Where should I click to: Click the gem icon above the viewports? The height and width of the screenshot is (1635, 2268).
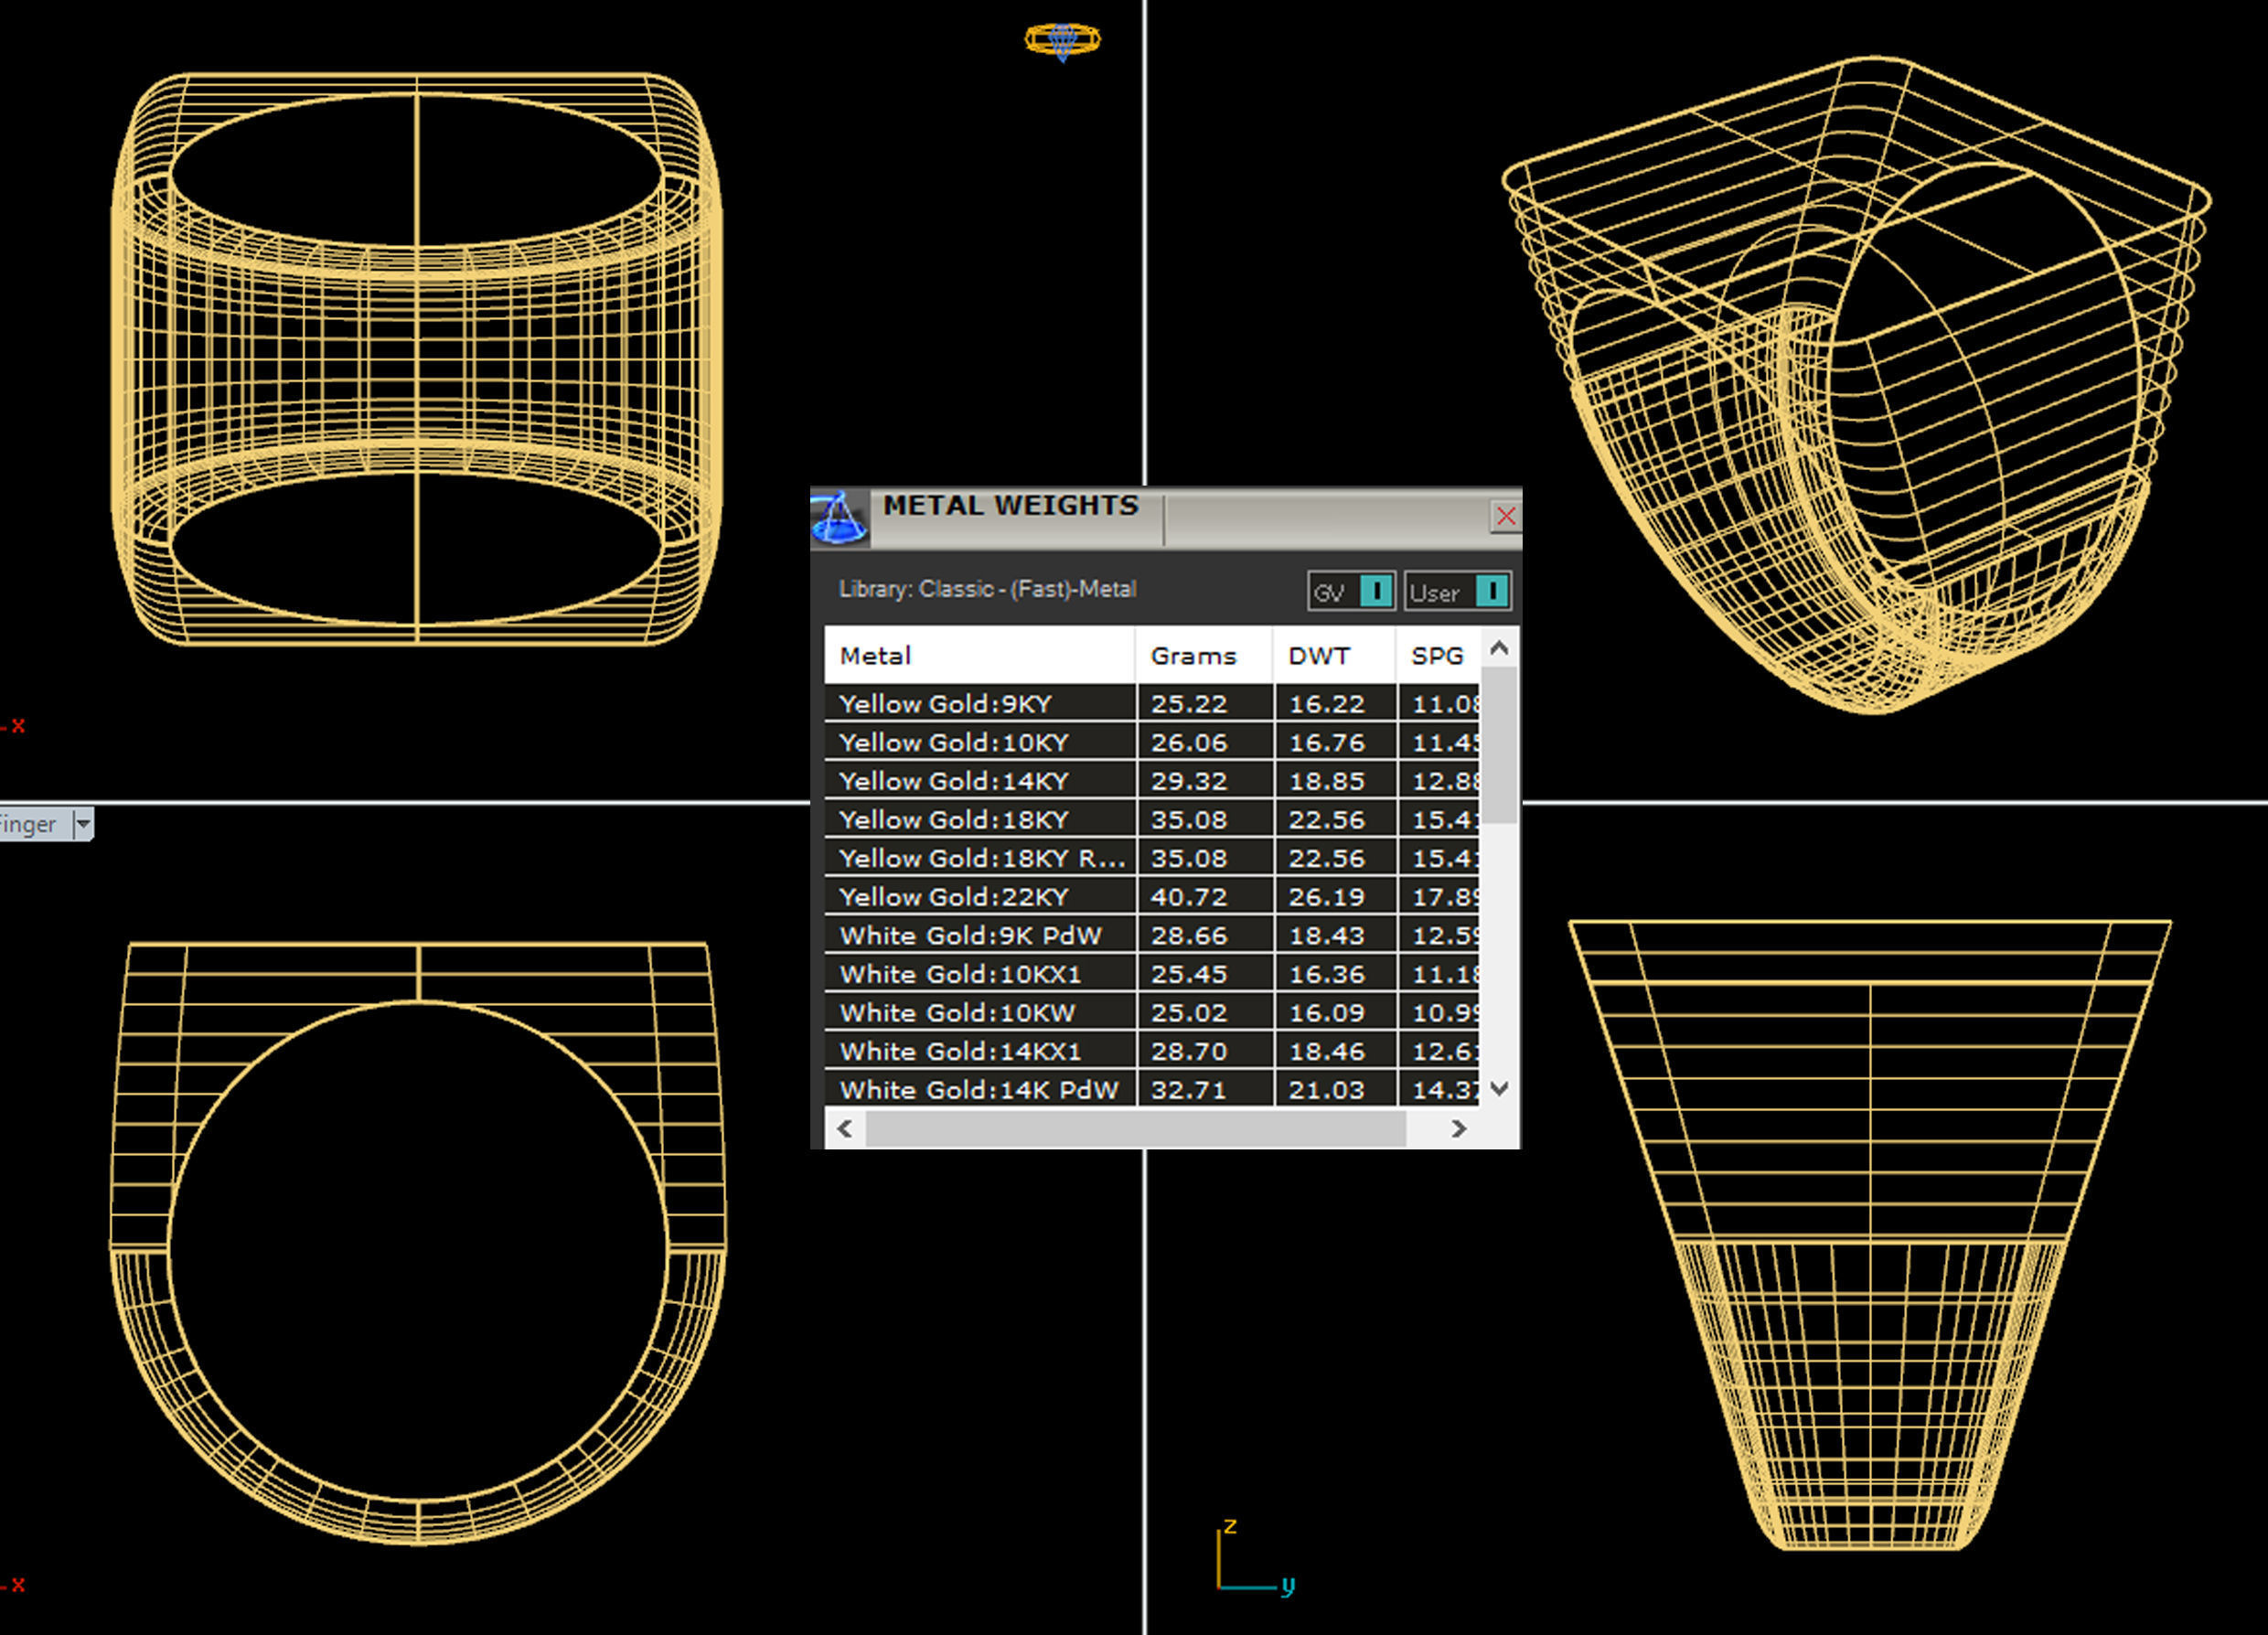(x=1062, y=41)
